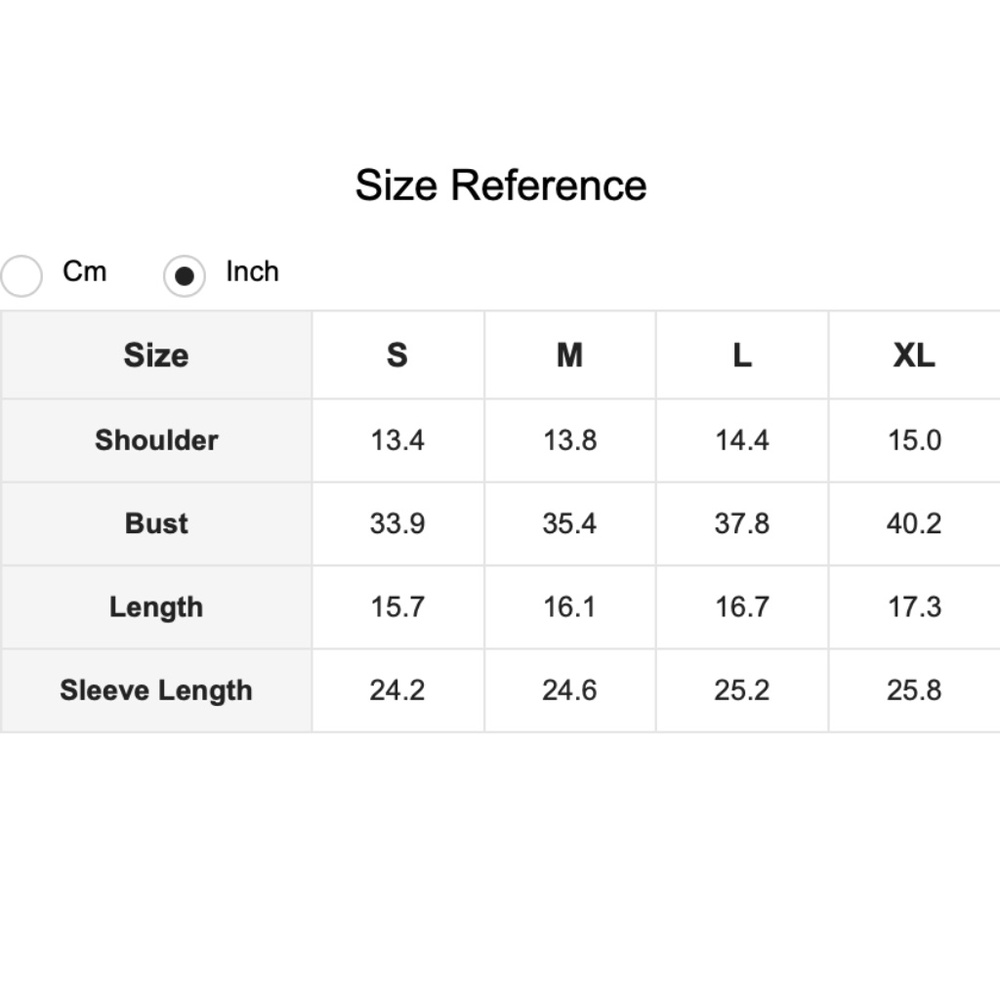Click the Sleeve Length row label

[156, 690]
